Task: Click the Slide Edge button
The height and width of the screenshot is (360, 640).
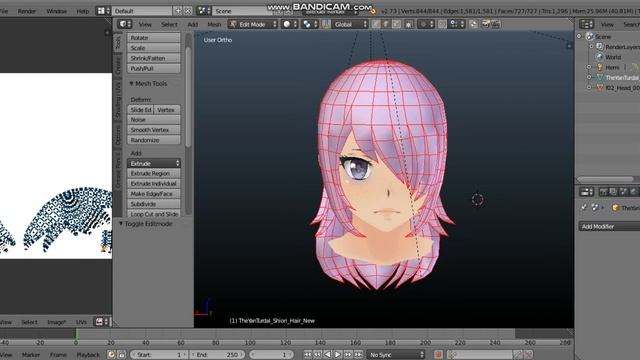Action: (140, 110)
